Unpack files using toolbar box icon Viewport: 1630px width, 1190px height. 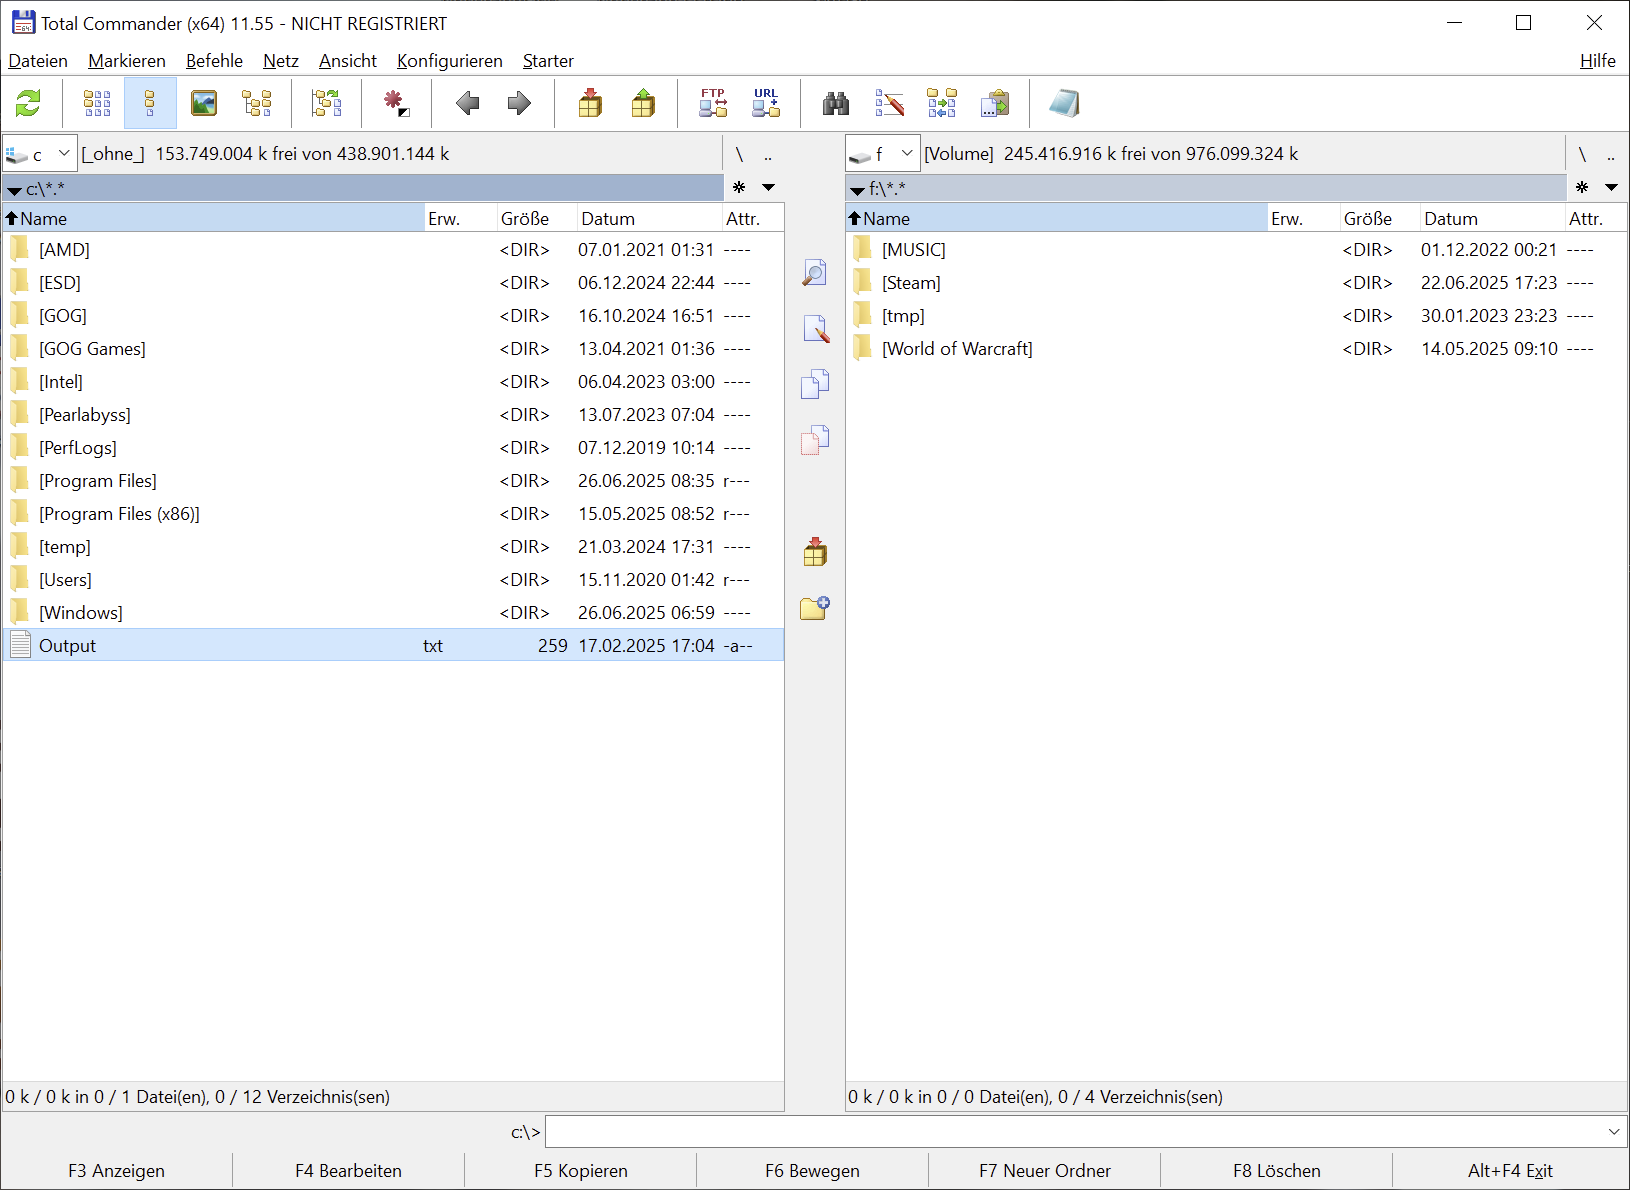pyautogui.click(x=643, y=103)
